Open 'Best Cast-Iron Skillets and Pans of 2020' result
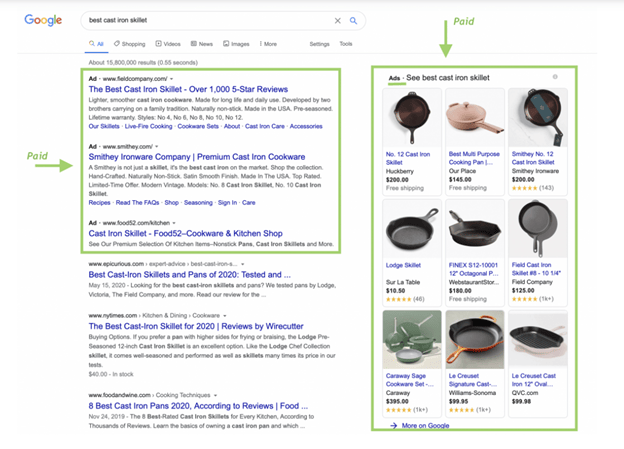The height and width of the screenshot is (449, 624). click(x=189, y=275)
